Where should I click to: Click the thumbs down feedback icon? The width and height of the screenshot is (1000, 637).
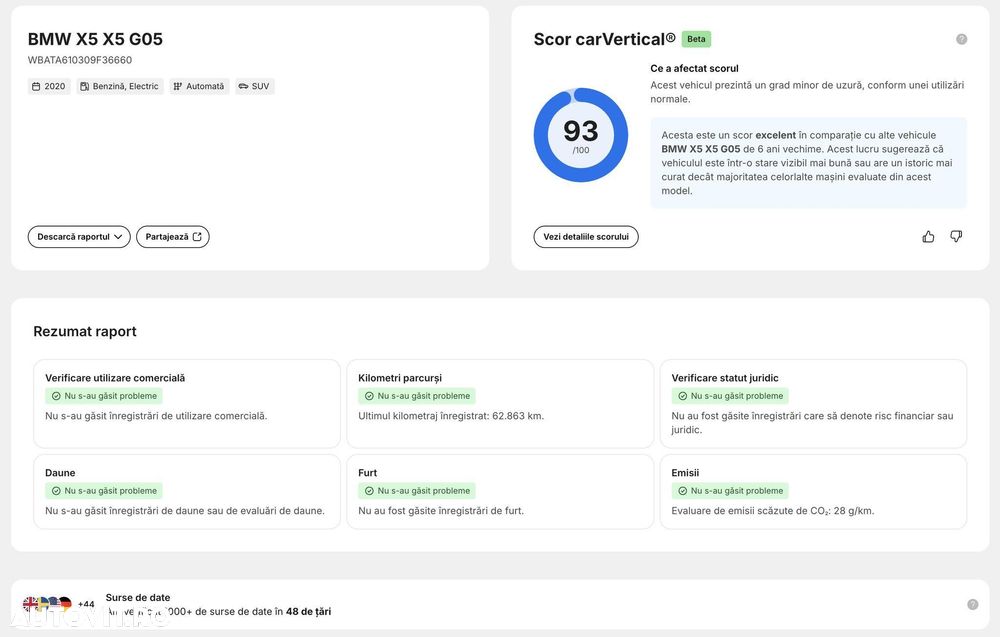point(956,237)
